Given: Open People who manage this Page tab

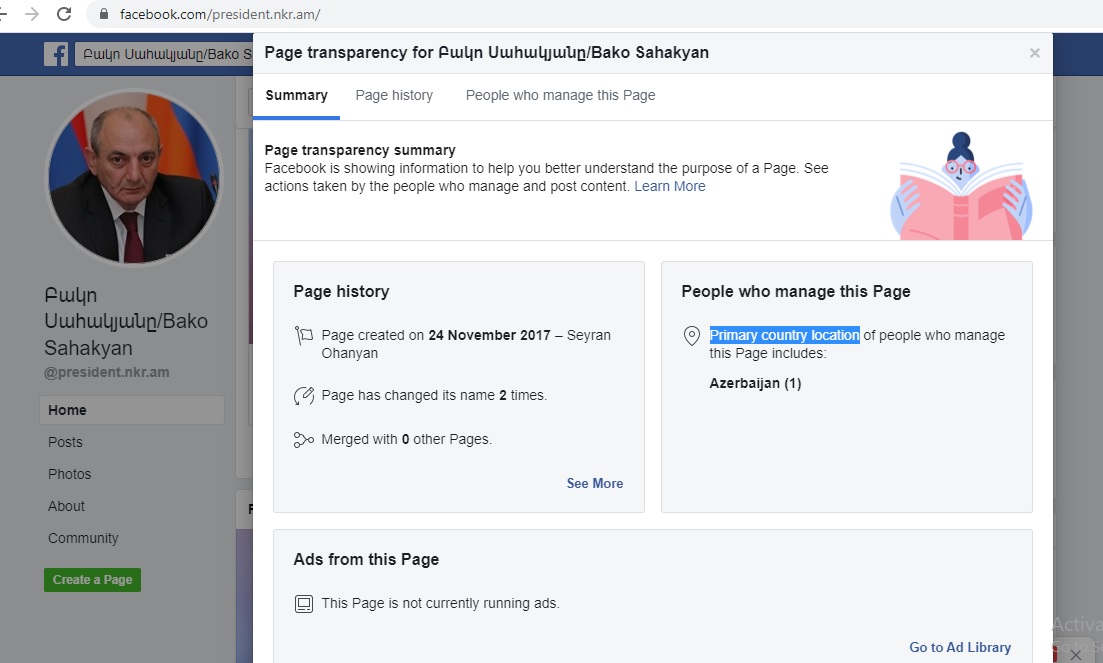Looking at the screenshot, I should [560, 96].
